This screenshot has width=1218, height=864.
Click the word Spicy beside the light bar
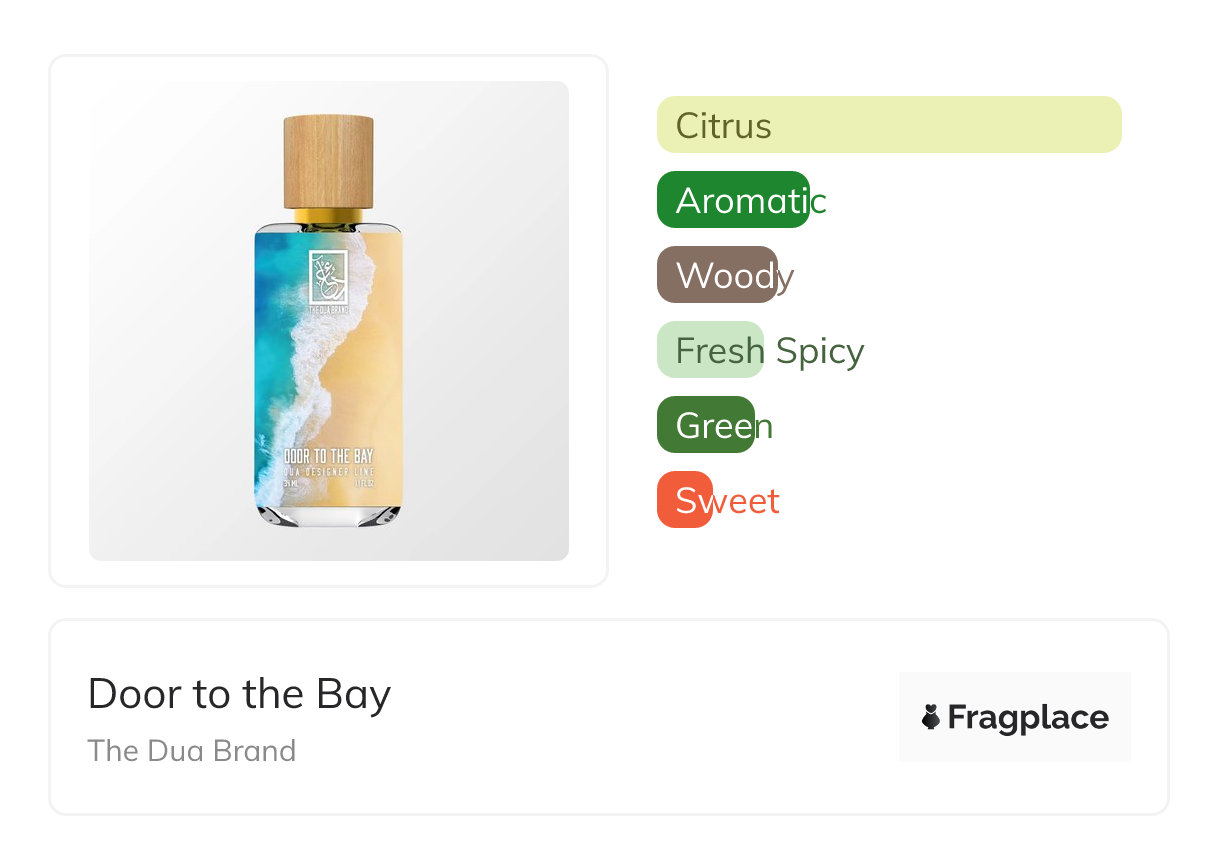coord(820,352)
